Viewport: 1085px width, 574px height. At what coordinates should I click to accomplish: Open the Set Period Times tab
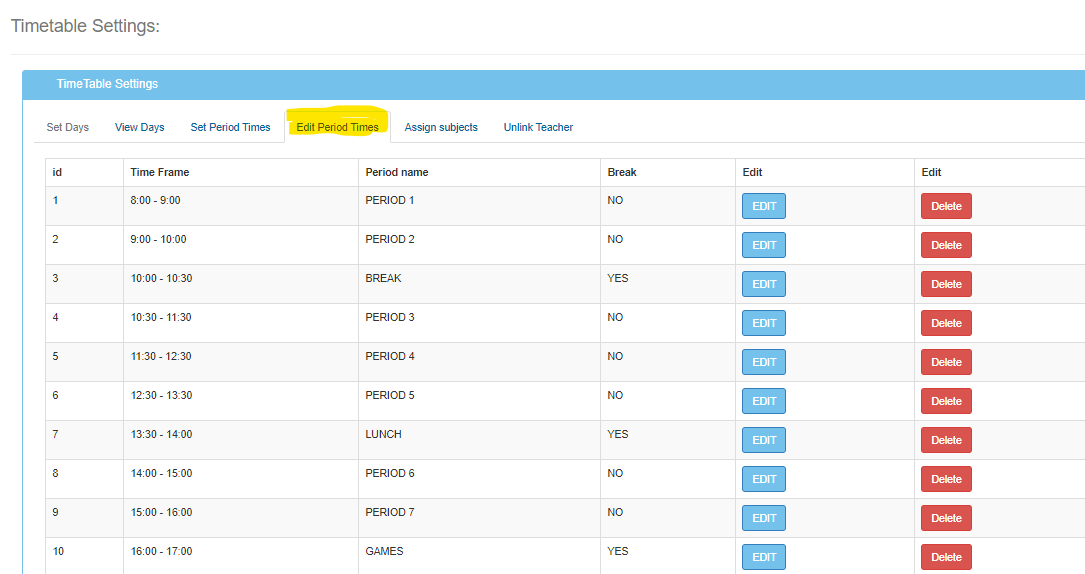[x=230, y=127]
